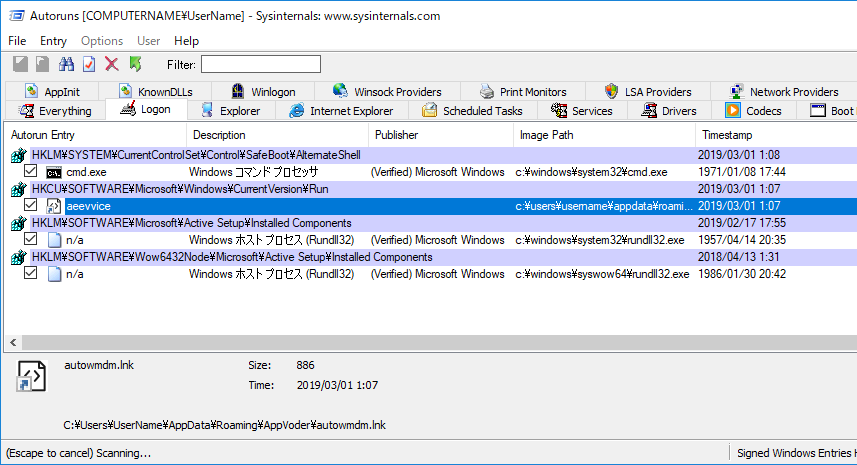This screenshot has width=857, height=465.
Task: Click registry icon for HKCU Run key
Action: [18, 190]
